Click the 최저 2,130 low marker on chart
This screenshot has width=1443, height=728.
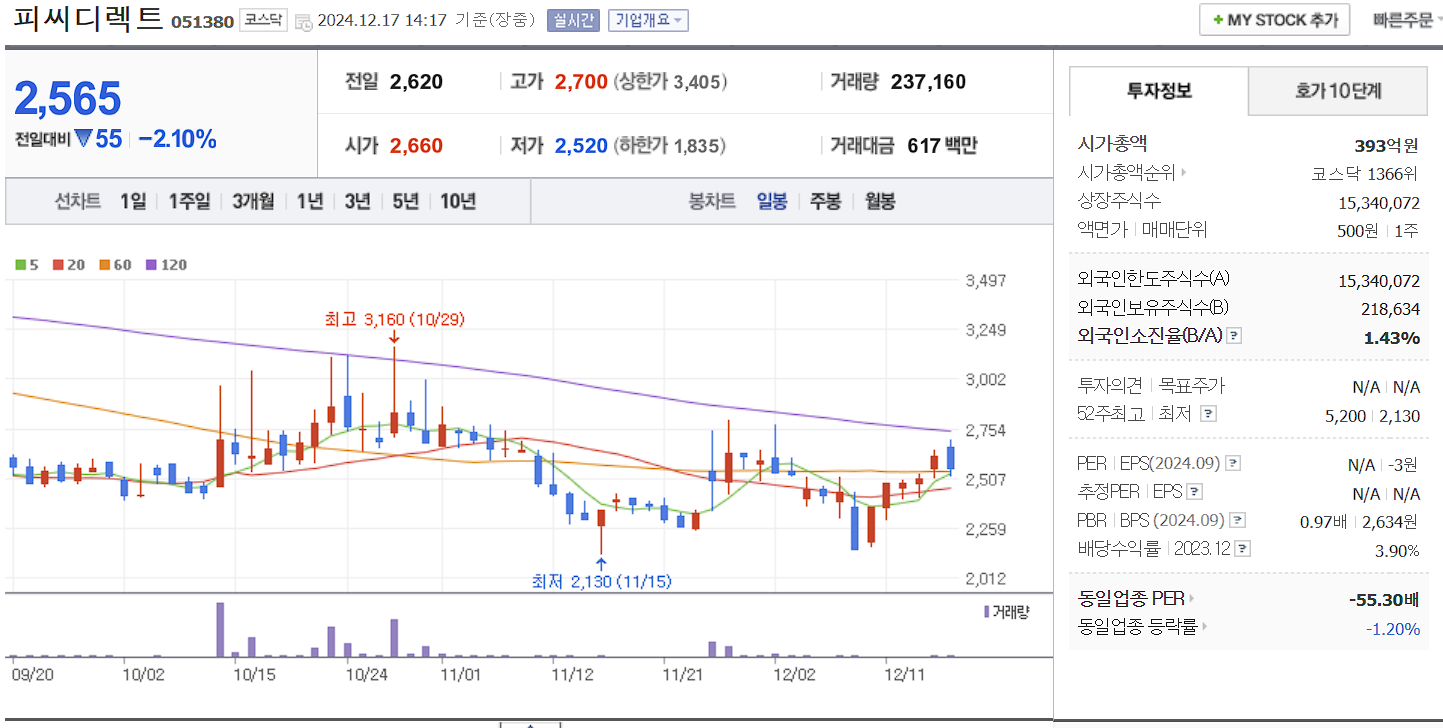click(x=600, y=580)
